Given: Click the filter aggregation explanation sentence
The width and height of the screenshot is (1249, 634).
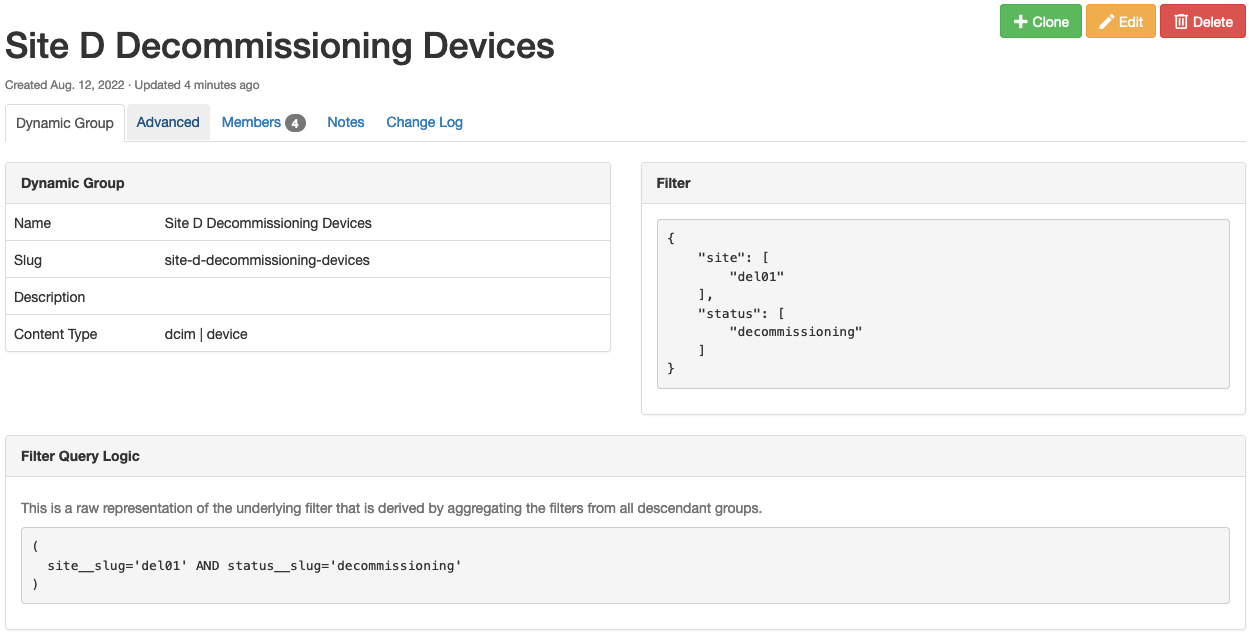Looking at the screenshot, I should pos(391,508).
